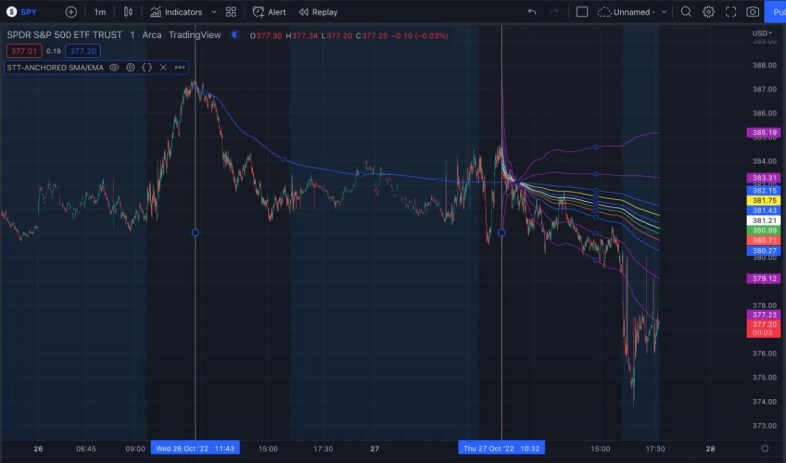Image resolution: width=786 pixels, height=463 pixels.
Task: Change the 1m time interval
Action: click(100, 12)
